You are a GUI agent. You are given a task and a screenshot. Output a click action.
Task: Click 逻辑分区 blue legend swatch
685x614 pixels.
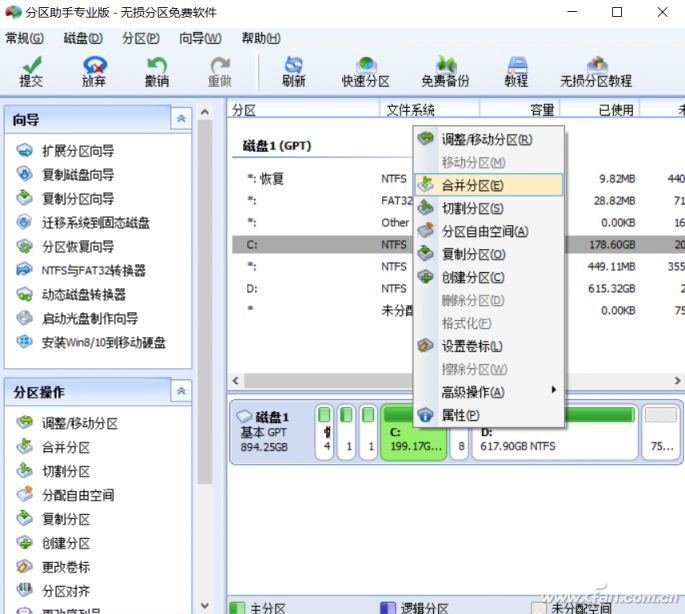click(387, 608)
